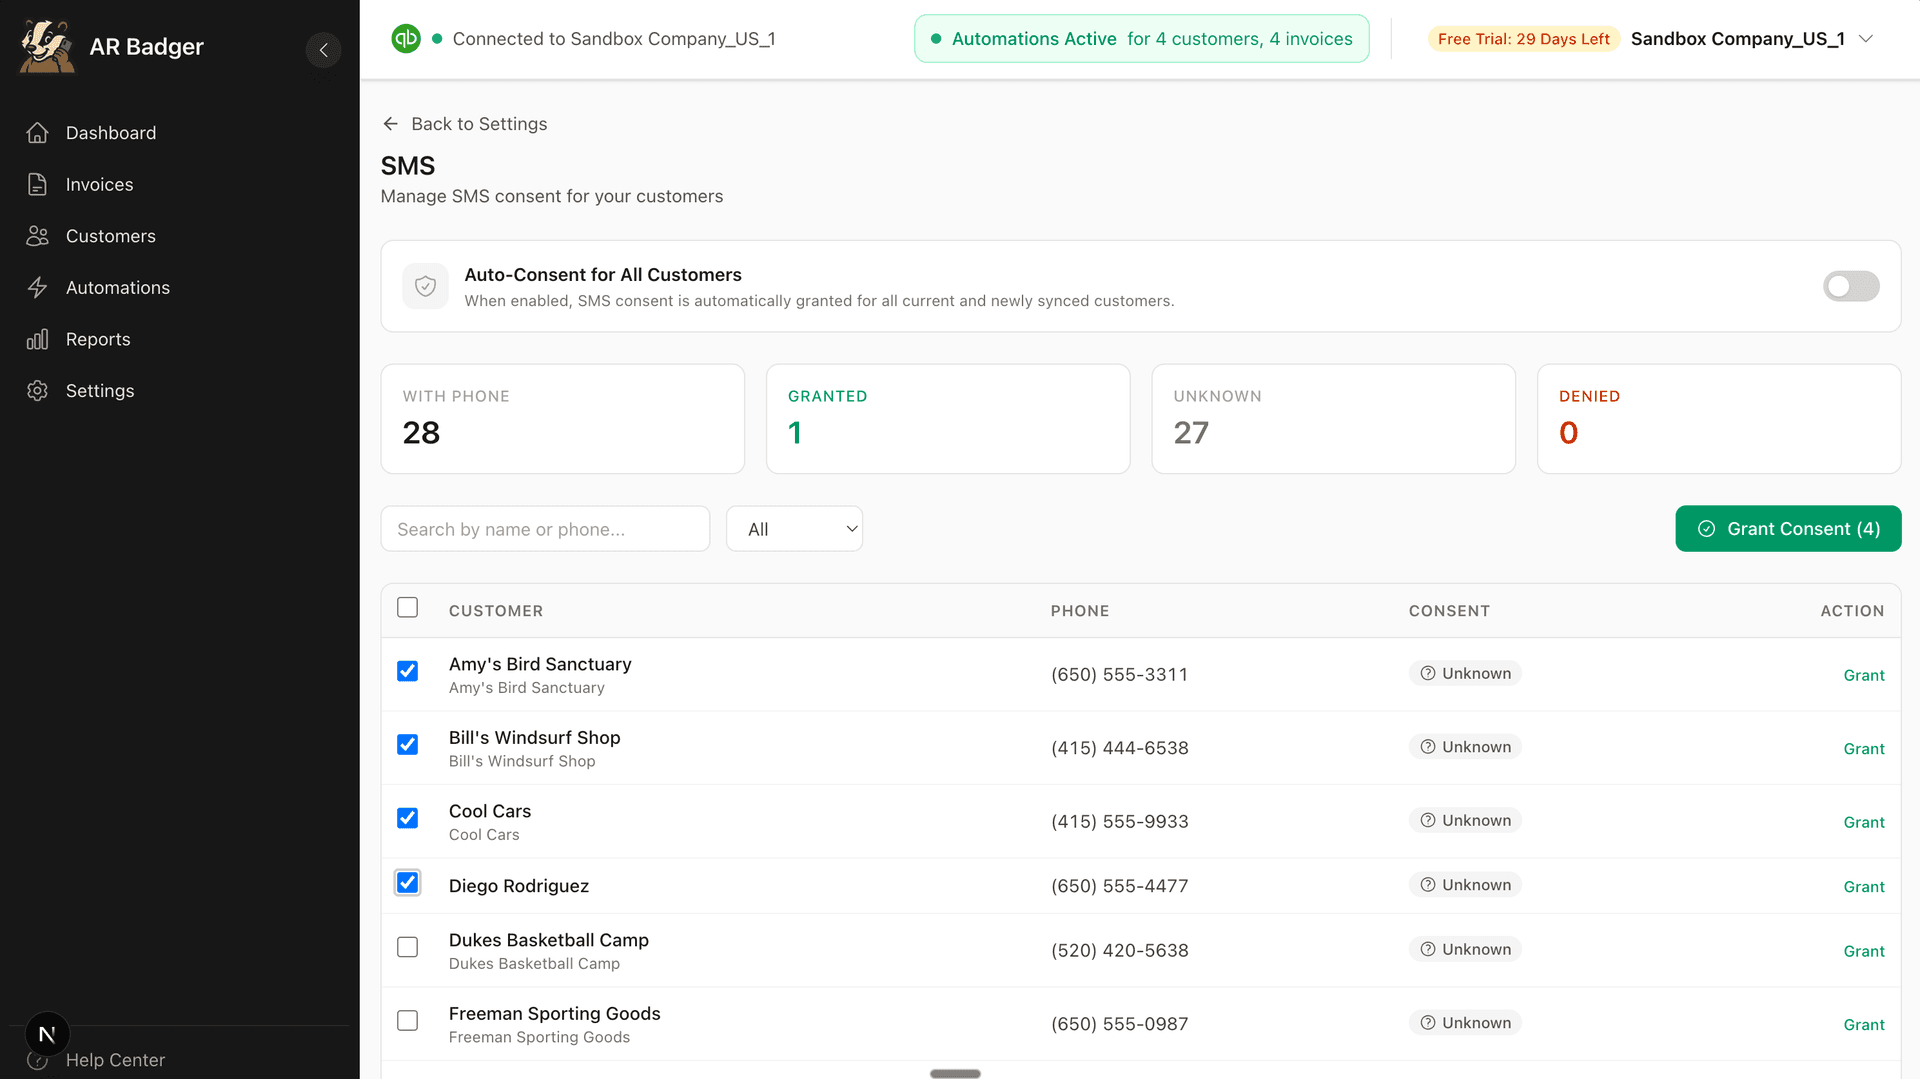Click Back to Settings
The width and height of the screenshot is (1920, 1079).
coord(464,123)
